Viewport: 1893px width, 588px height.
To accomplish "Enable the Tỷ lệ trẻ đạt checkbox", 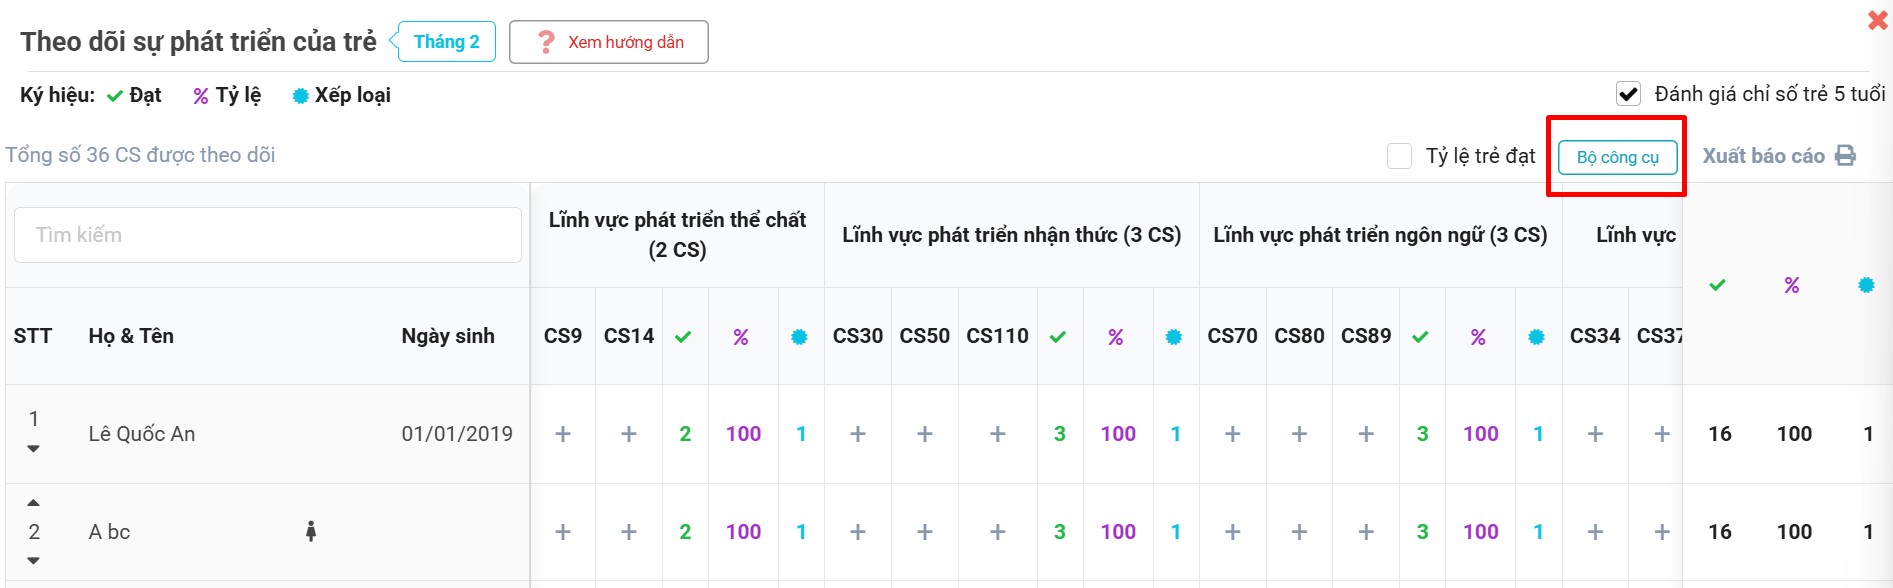I will (1399, 156).
